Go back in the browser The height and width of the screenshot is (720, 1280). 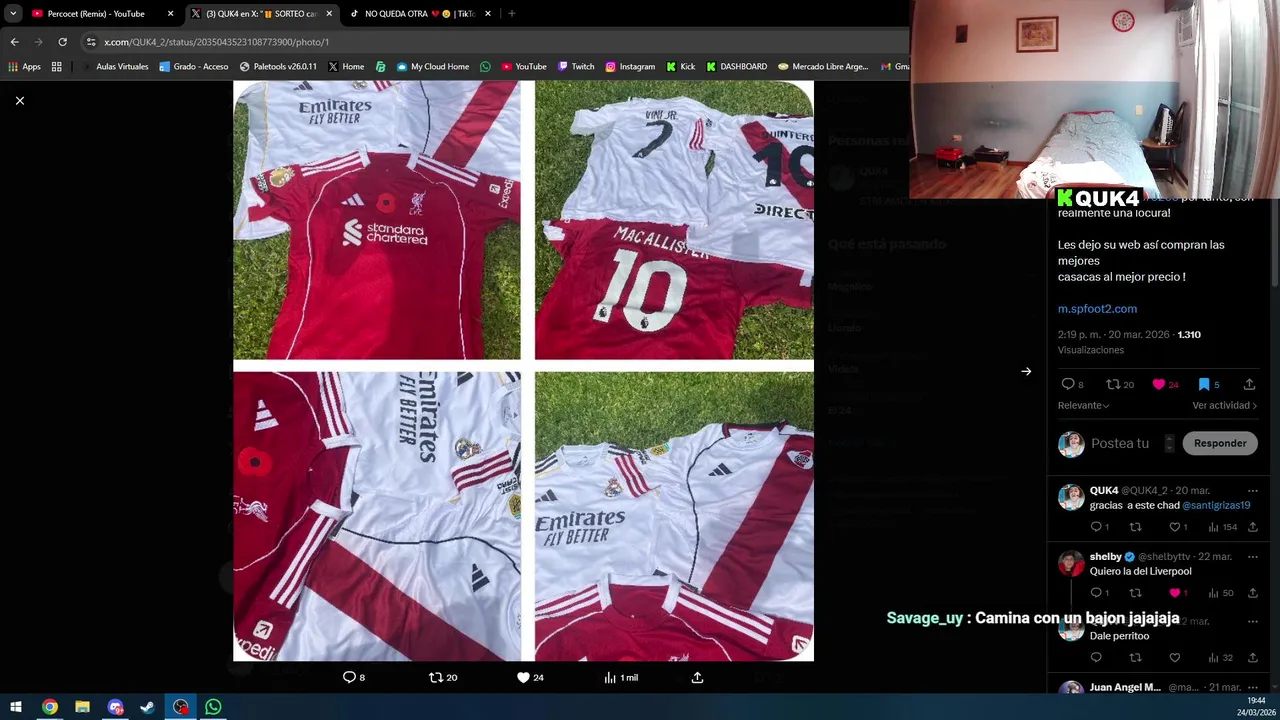14,42
